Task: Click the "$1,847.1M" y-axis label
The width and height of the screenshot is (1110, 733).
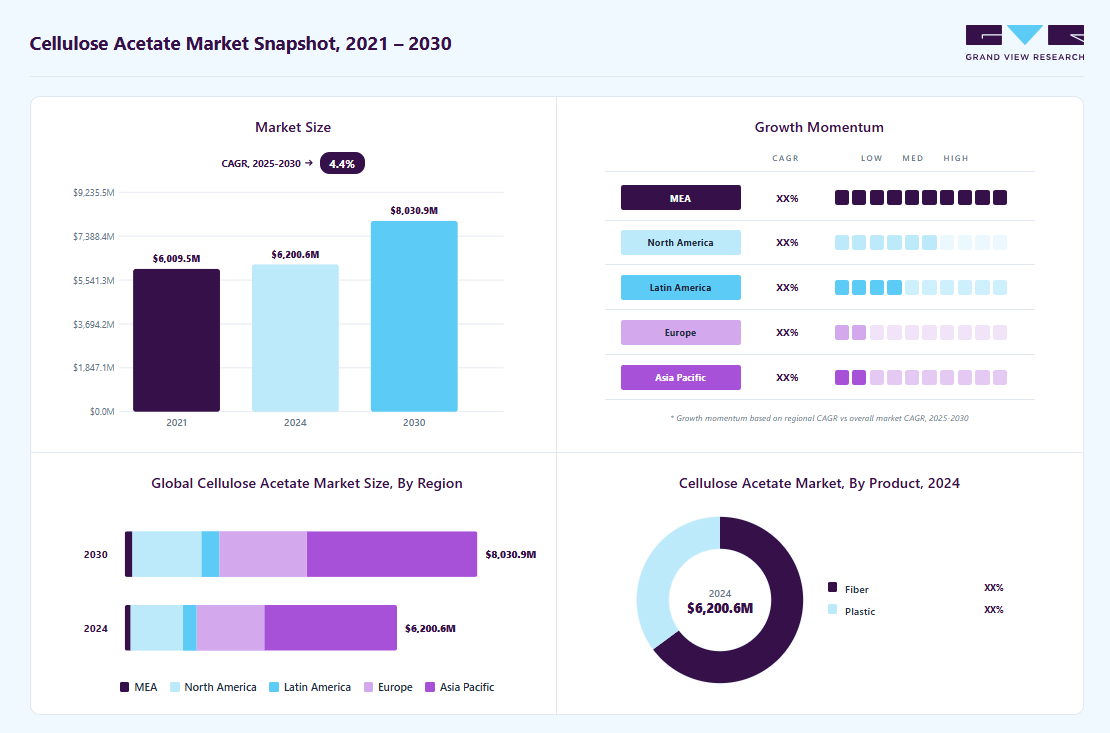Action: (93, 368)
